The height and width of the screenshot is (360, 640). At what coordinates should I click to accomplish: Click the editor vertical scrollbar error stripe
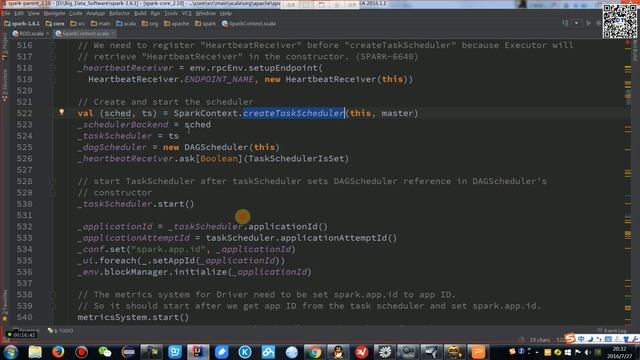pyautogui.click(x=628, y=182)
